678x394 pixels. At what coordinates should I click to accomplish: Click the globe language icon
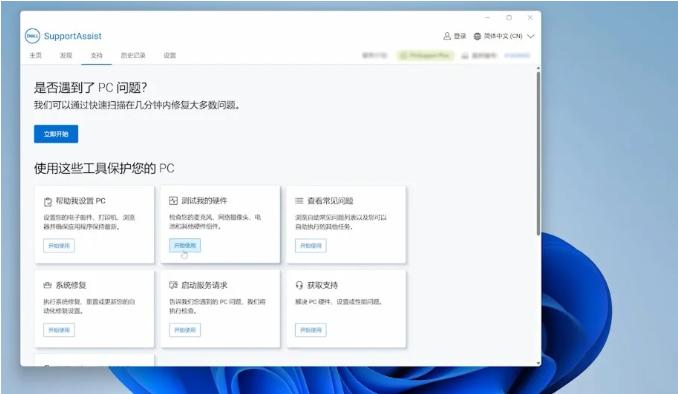pos(477,36)
